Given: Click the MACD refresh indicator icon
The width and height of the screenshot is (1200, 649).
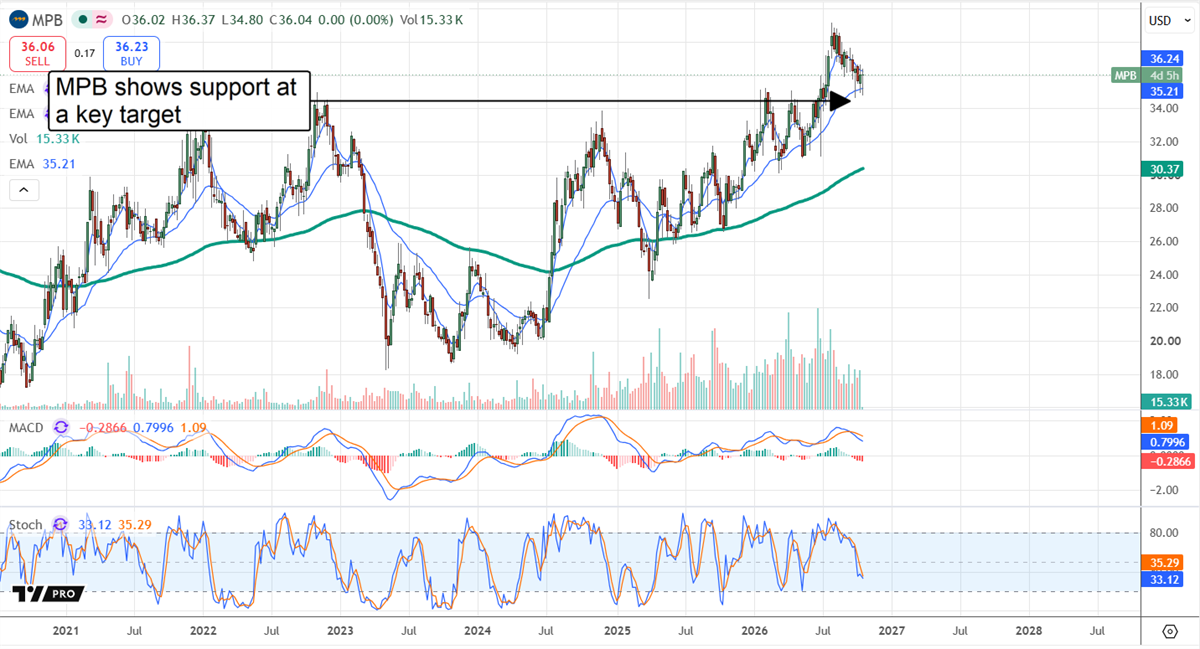Looking at the screenshot, I should tap(61, 426).
